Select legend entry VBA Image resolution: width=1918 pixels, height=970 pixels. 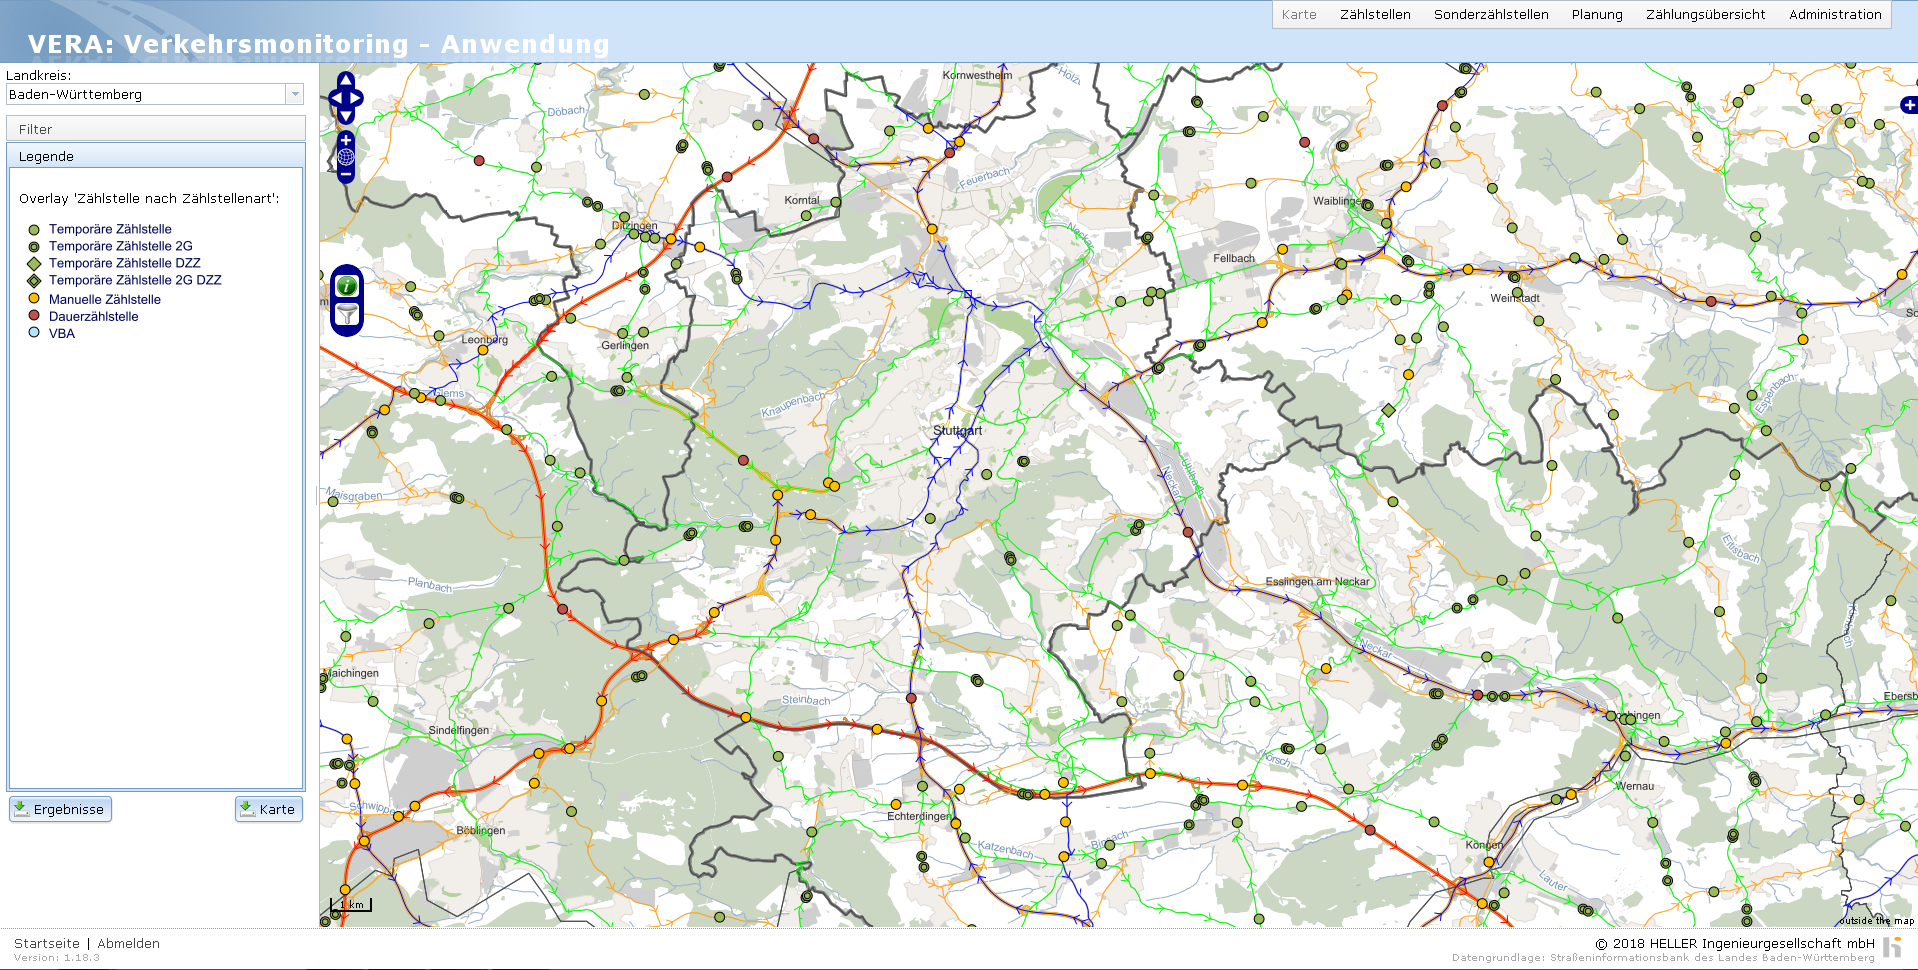pos(61,333)
